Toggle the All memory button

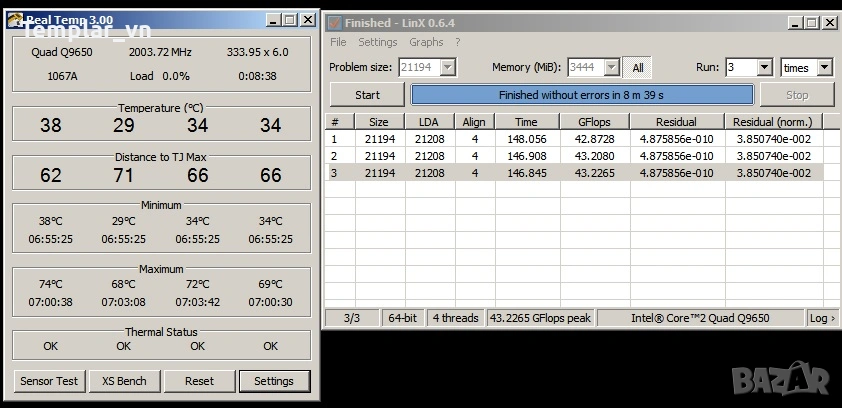[x=637, y=68]
